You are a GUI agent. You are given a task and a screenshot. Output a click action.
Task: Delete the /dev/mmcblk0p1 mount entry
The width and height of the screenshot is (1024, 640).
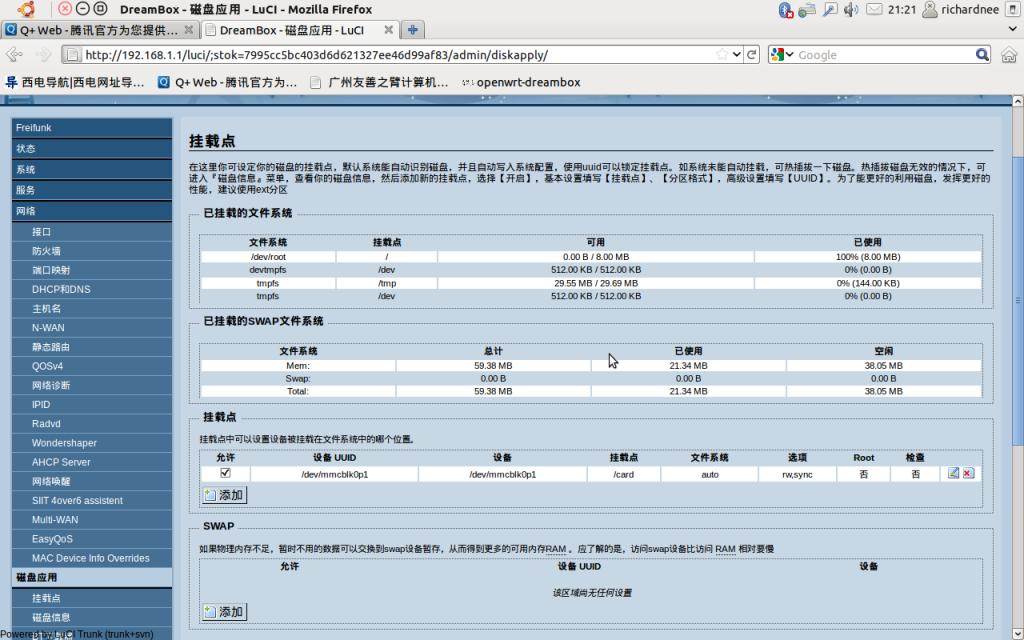[x=968, y=473]
